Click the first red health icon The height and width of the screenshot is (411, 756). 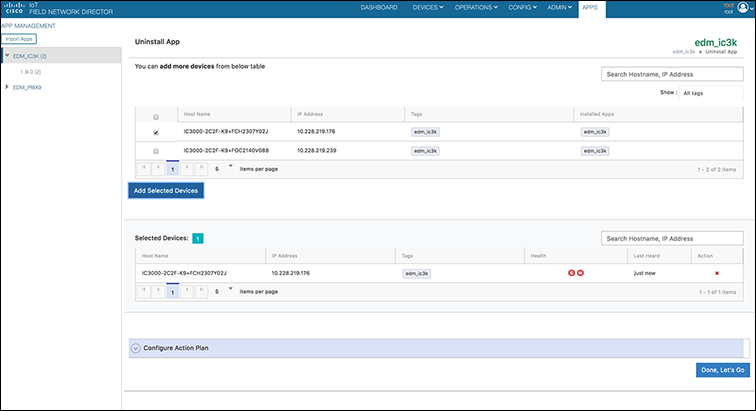click(571, 273)
